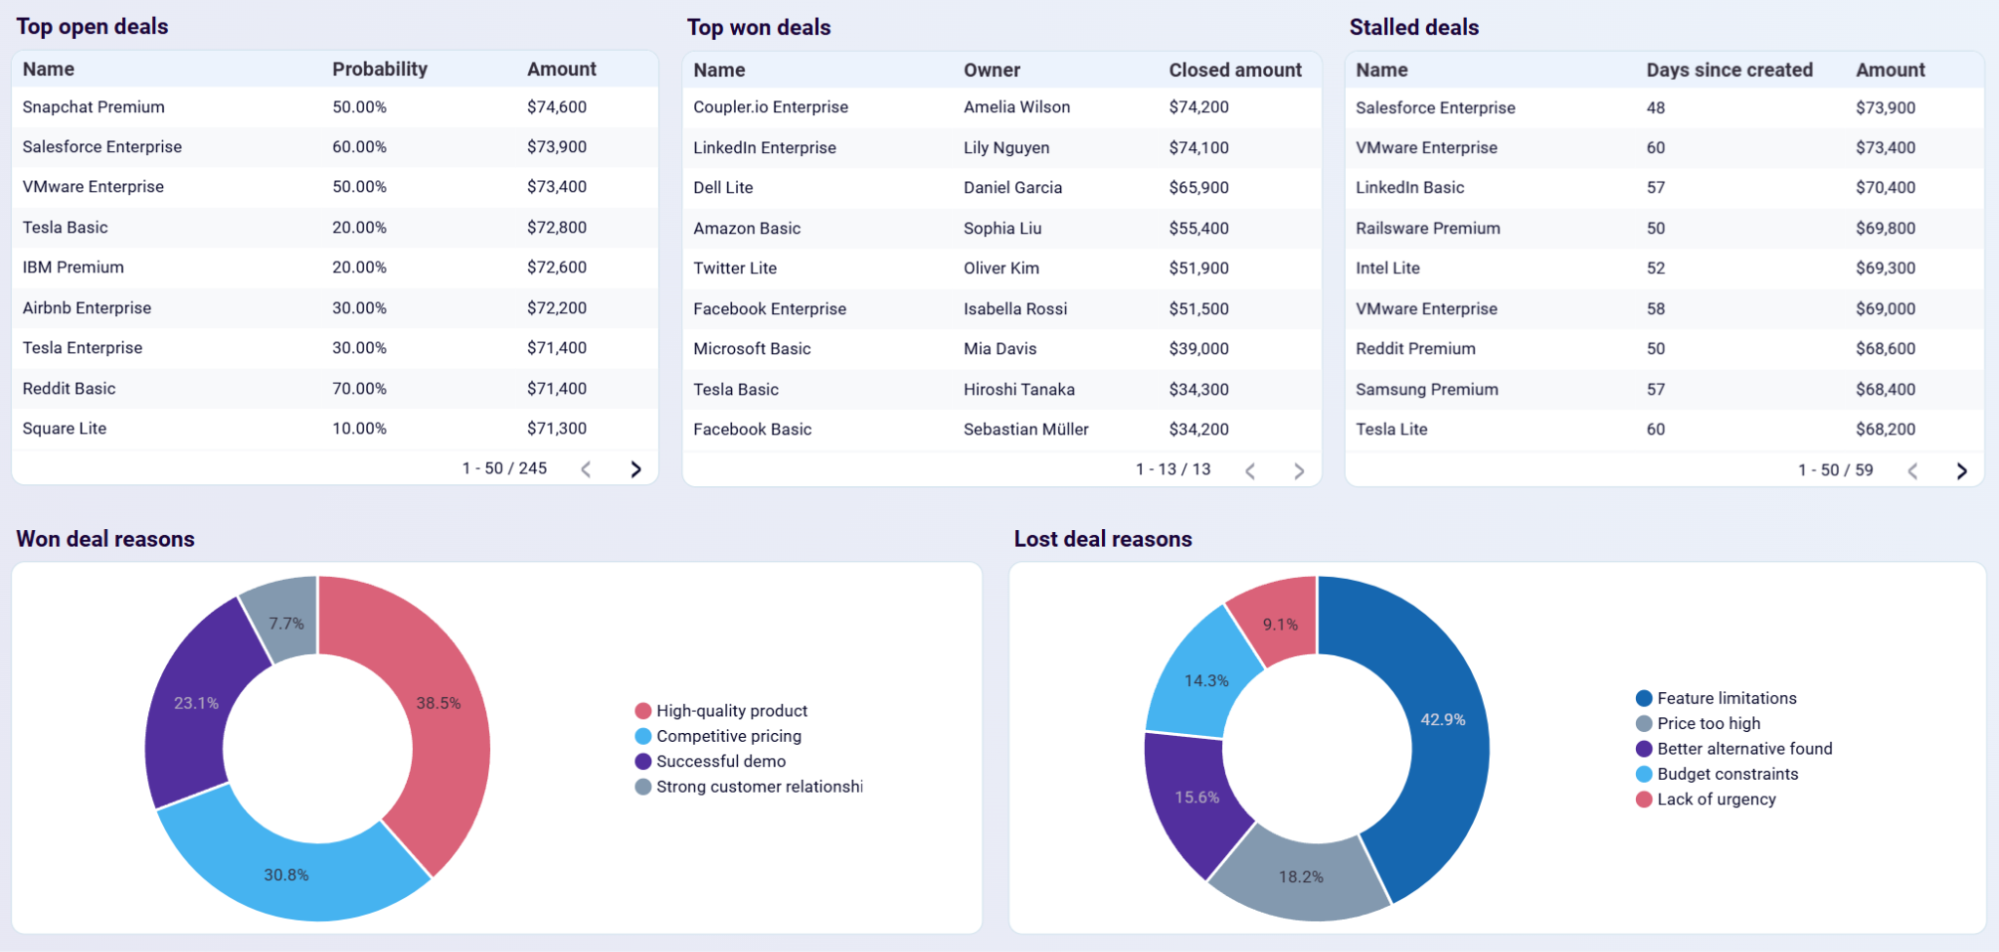Screen dimensions: 1999x952
Task: Advance to next page of Stalled deals
Action: [x=1963, y=469]
